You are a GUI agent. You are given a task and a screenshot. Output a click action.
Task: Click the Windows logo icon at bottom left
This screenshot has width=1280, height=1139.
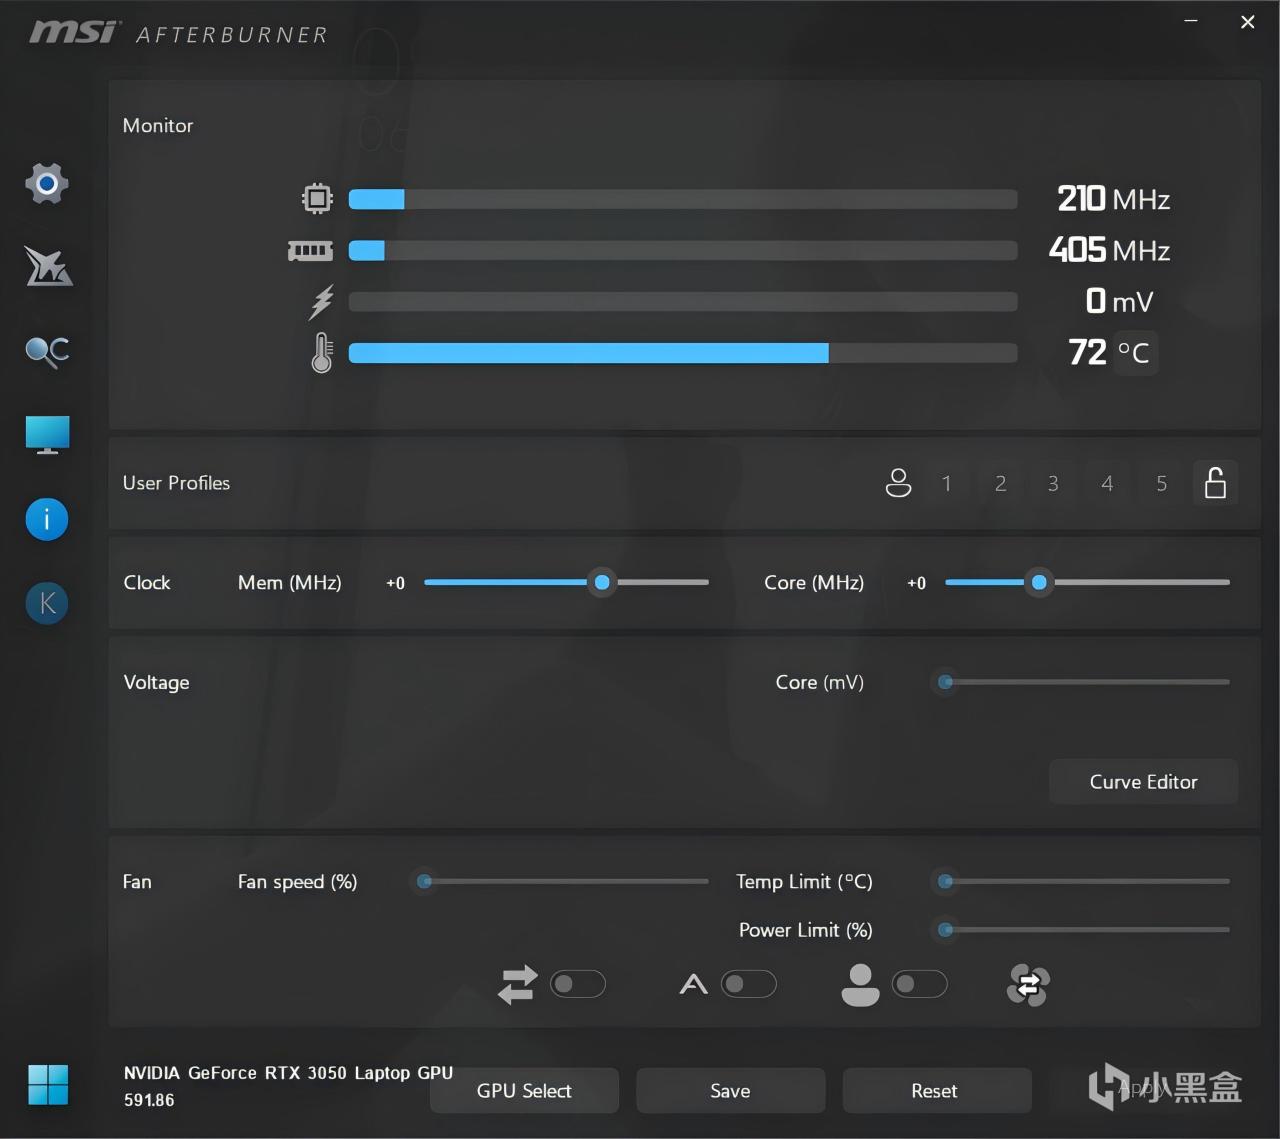click(48, 1085)
